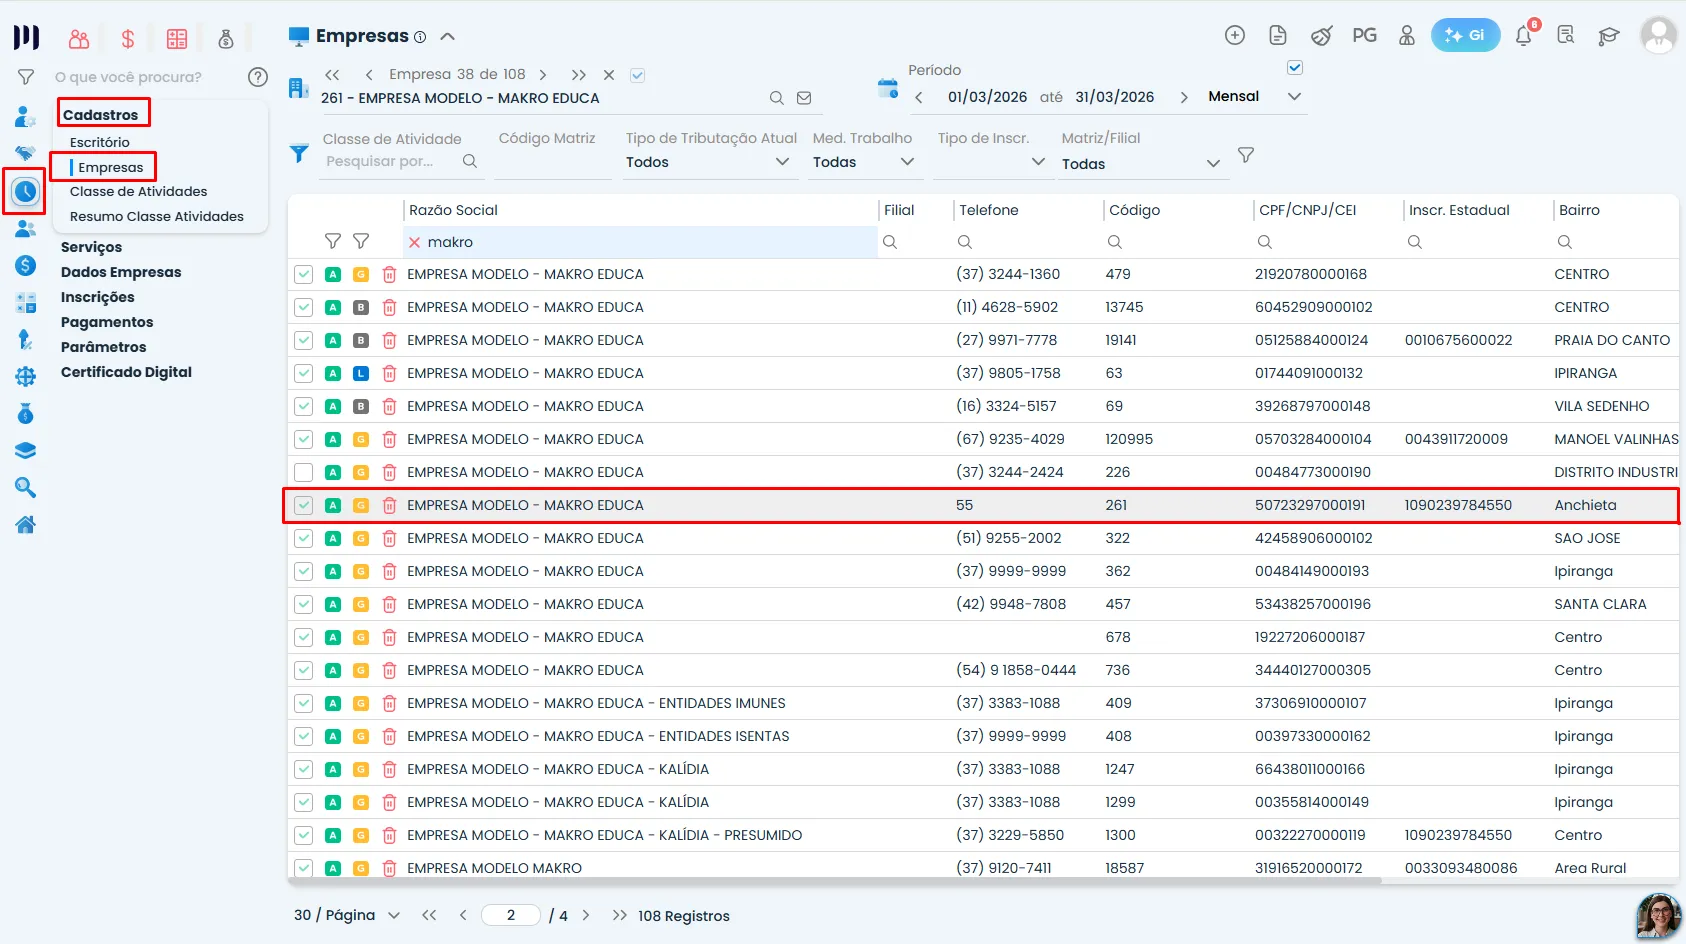The height and width of the screenshot is (944, 1686).
Task: Open Classe de Atividades menu item
Action: coord(139,191)
